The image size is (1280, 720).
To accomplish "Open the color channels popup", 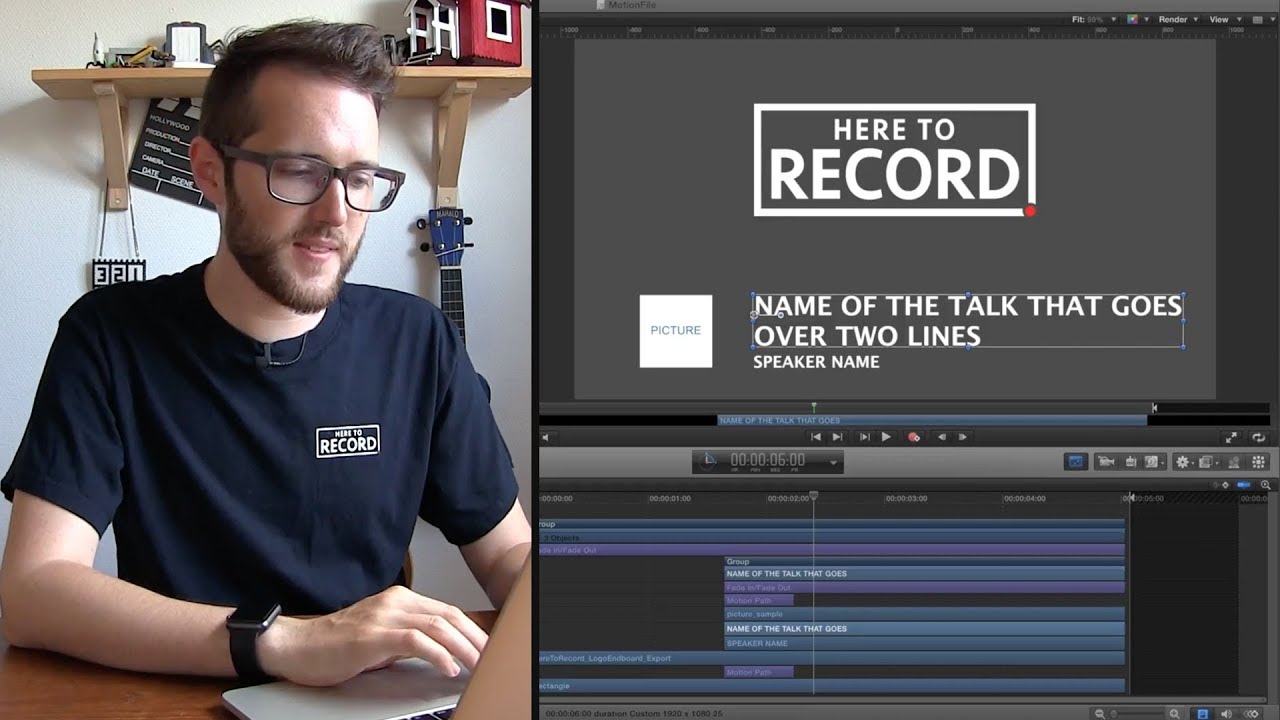I will (x=1136, y=19).
